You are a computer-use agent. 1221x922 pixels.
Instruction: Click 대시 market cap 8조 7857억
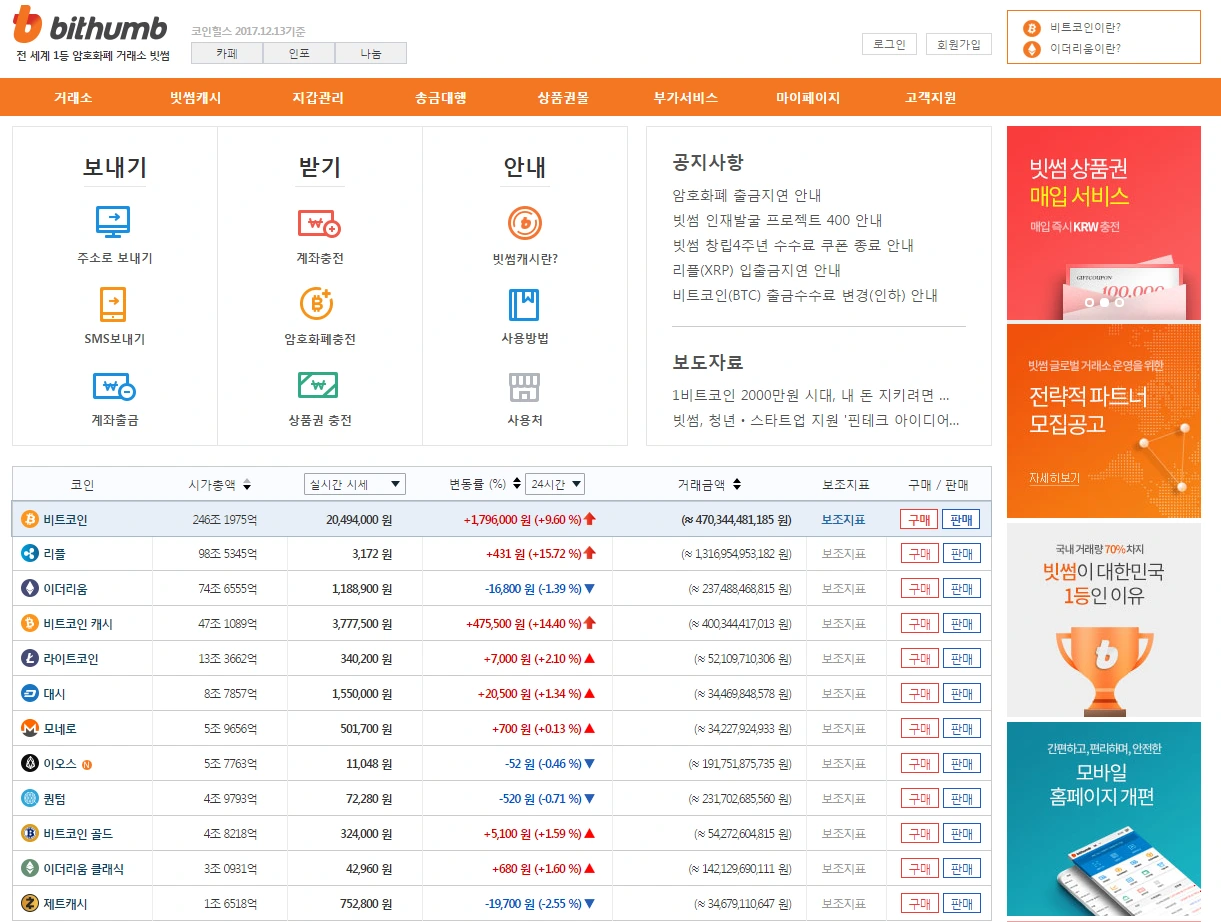coord(230,694)
